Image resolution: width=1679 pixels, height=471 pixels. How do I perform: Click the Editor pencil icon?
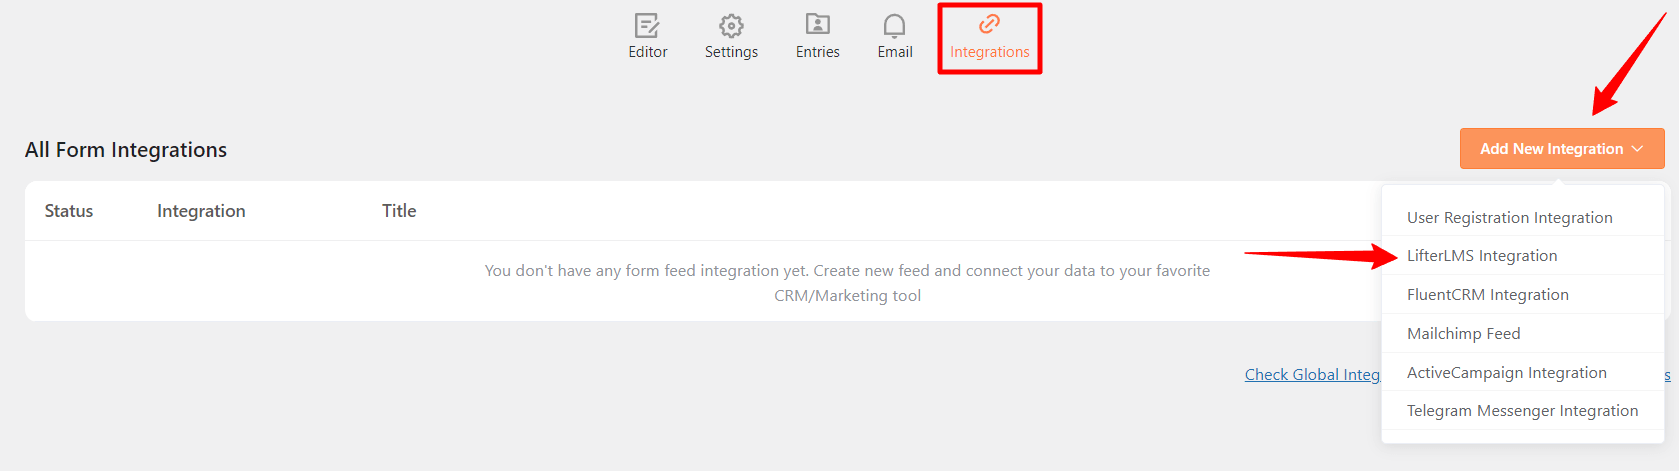[x=647, y=25]
